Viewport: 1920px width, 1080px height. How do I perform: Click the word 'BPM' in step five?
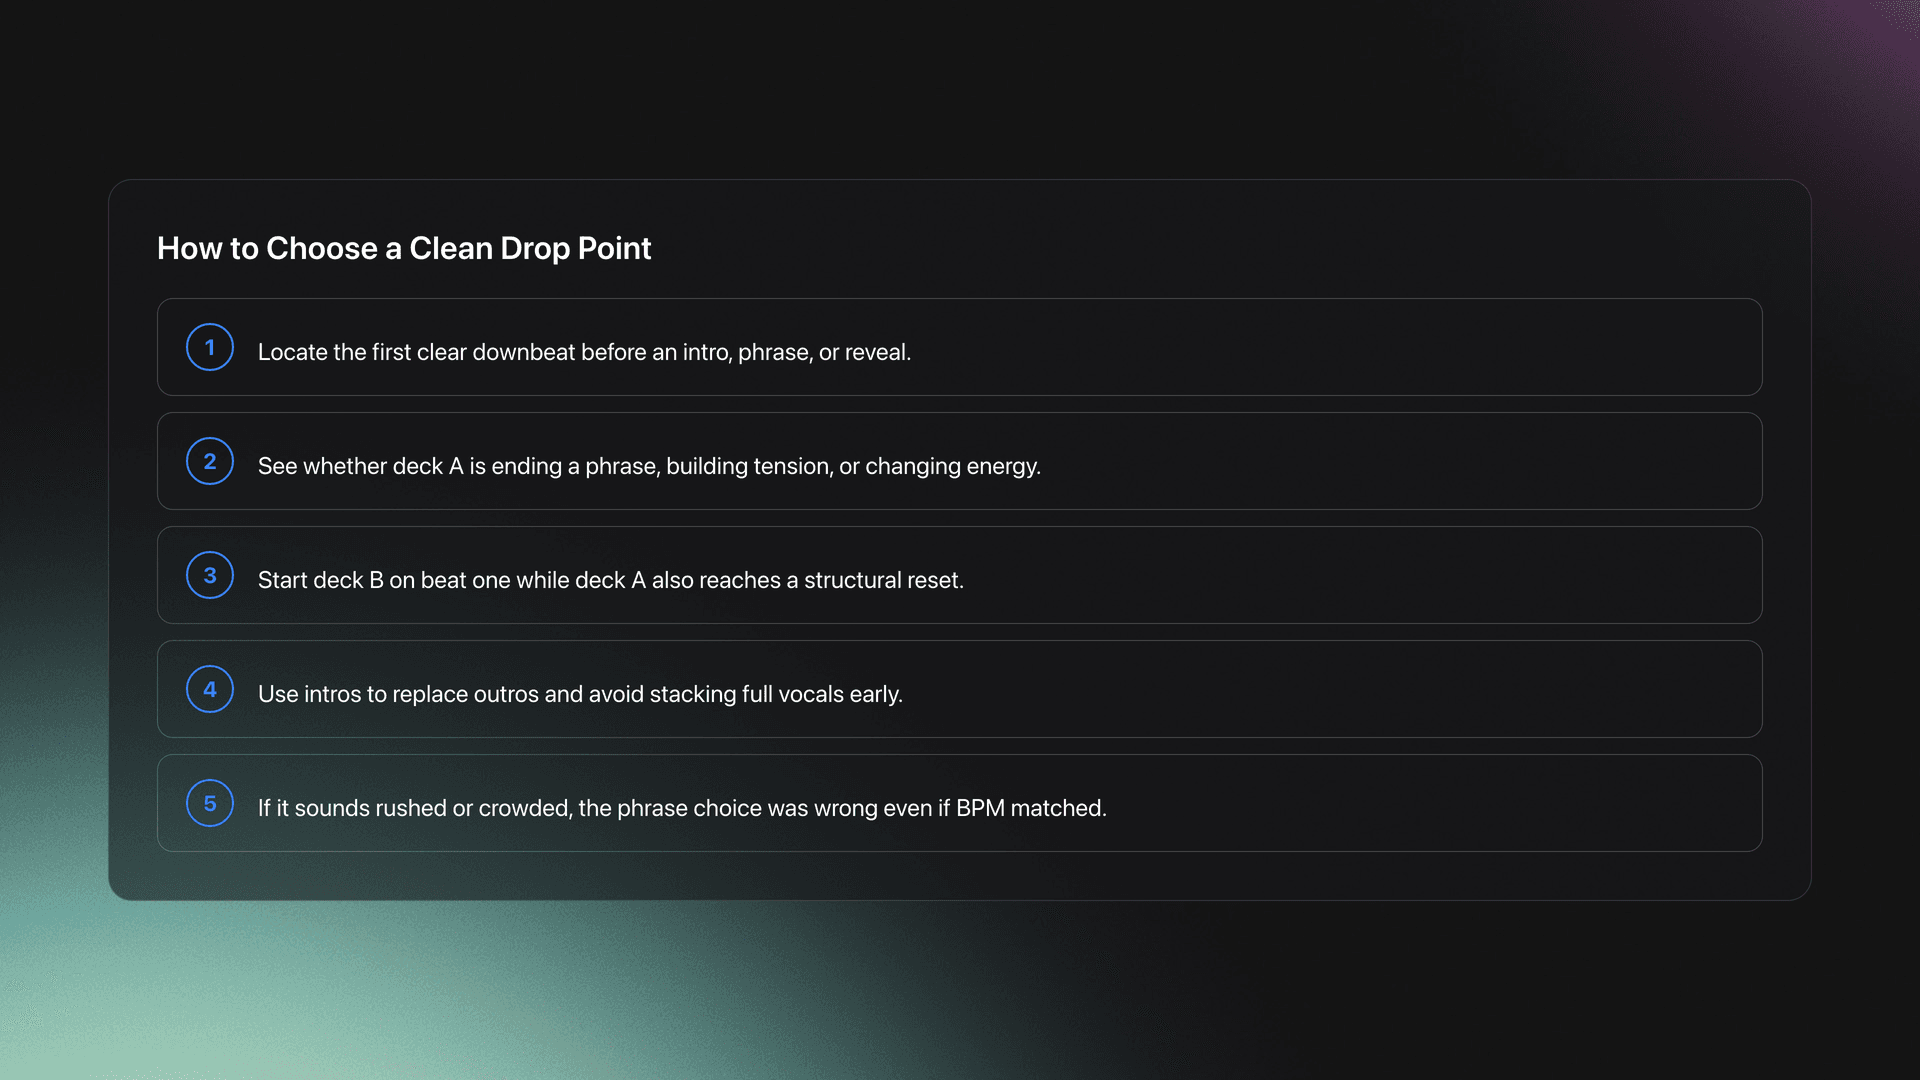(x=980, y=808)
